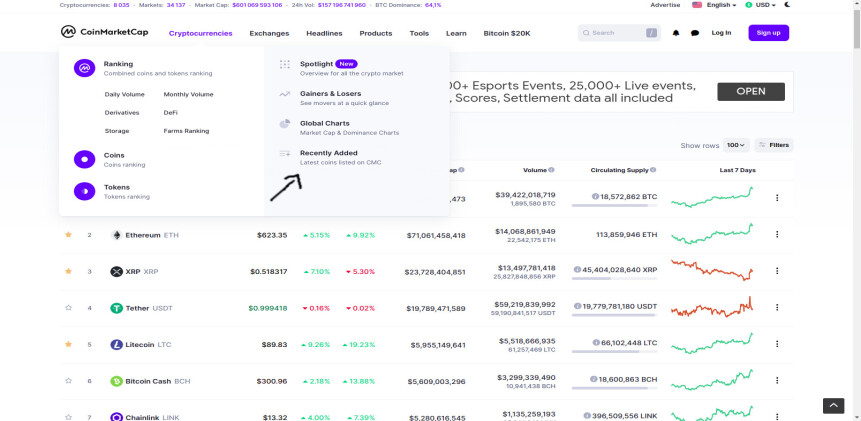Click the Search input field

(x=619, y=33)
